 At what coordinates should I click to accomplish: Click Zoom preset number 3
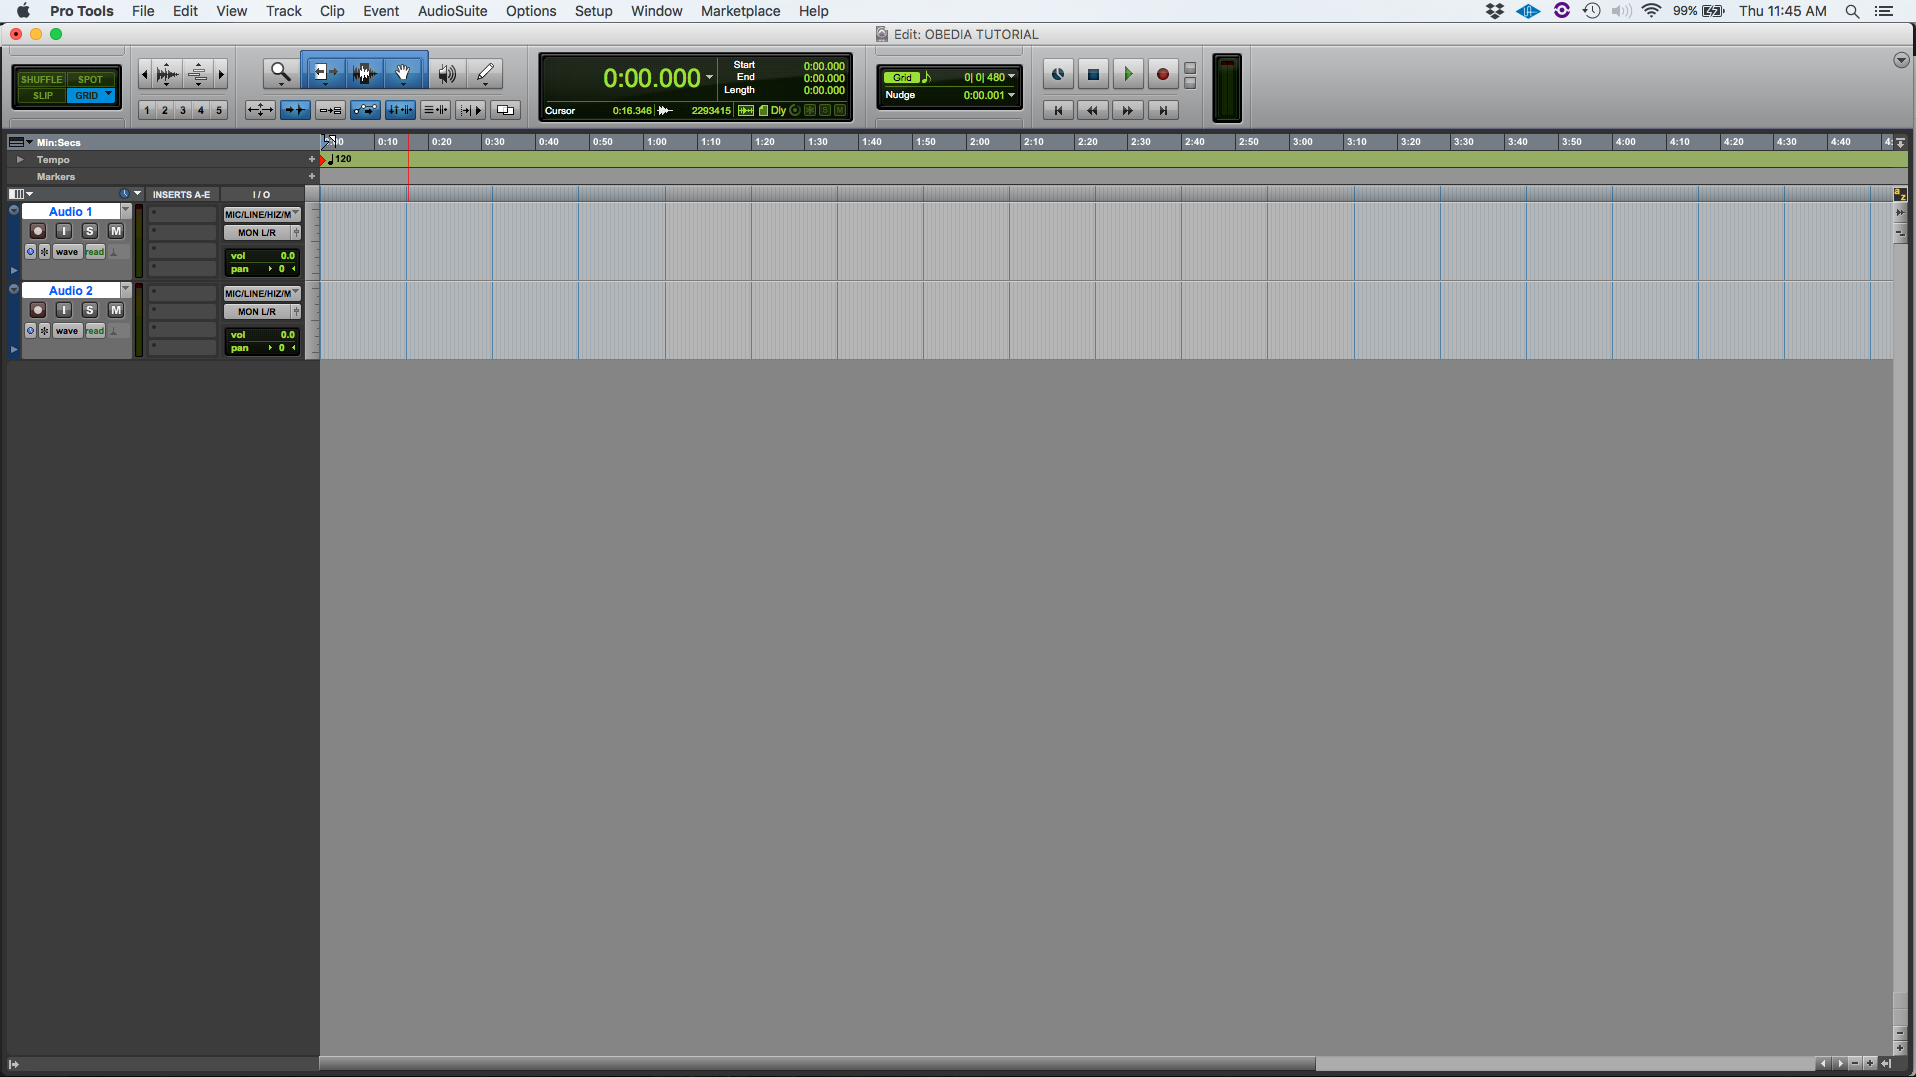tap(182, 110)
